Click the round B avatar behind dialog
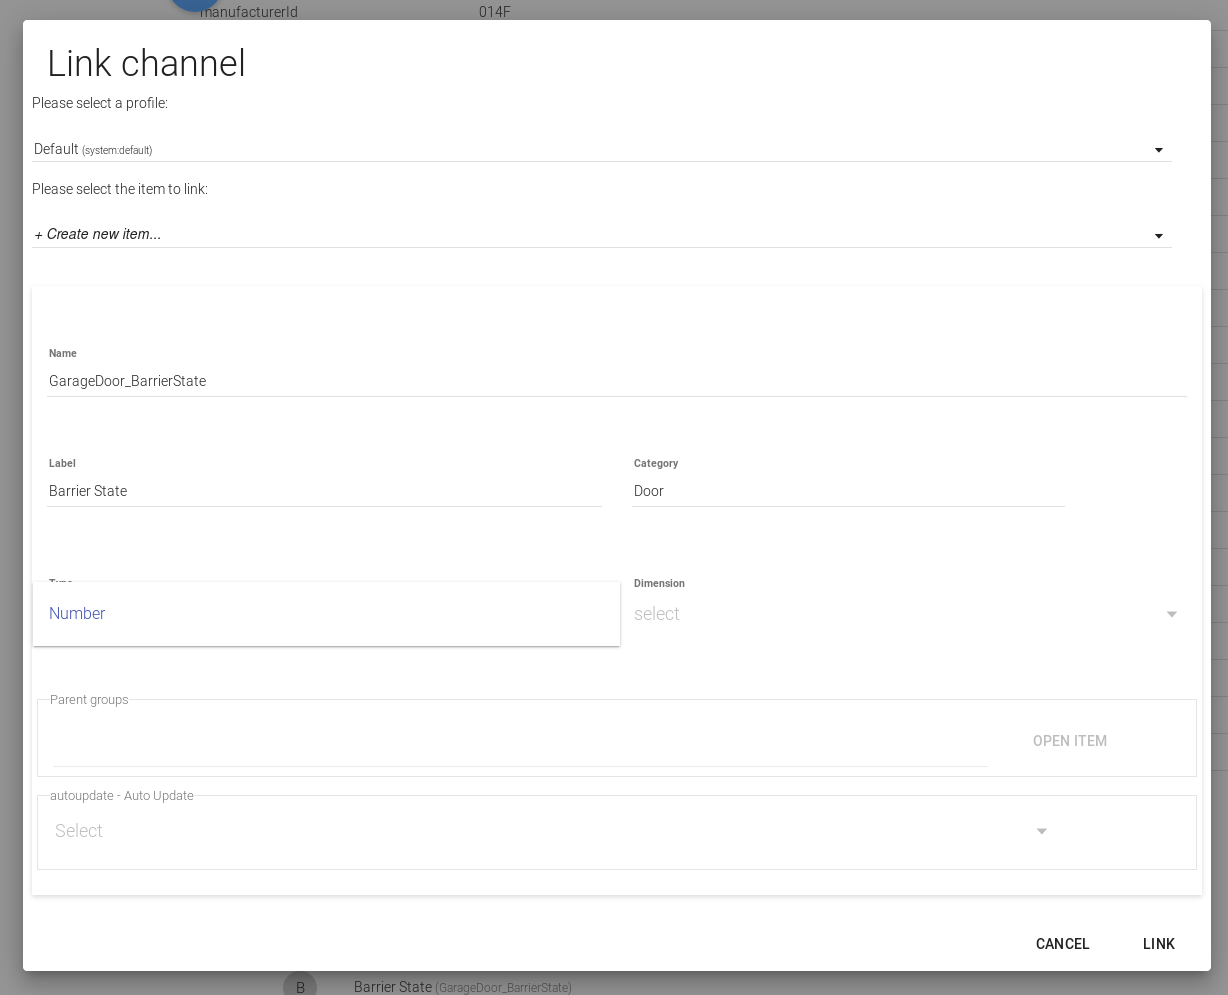The image size is (1228, 995). [299, 984]
